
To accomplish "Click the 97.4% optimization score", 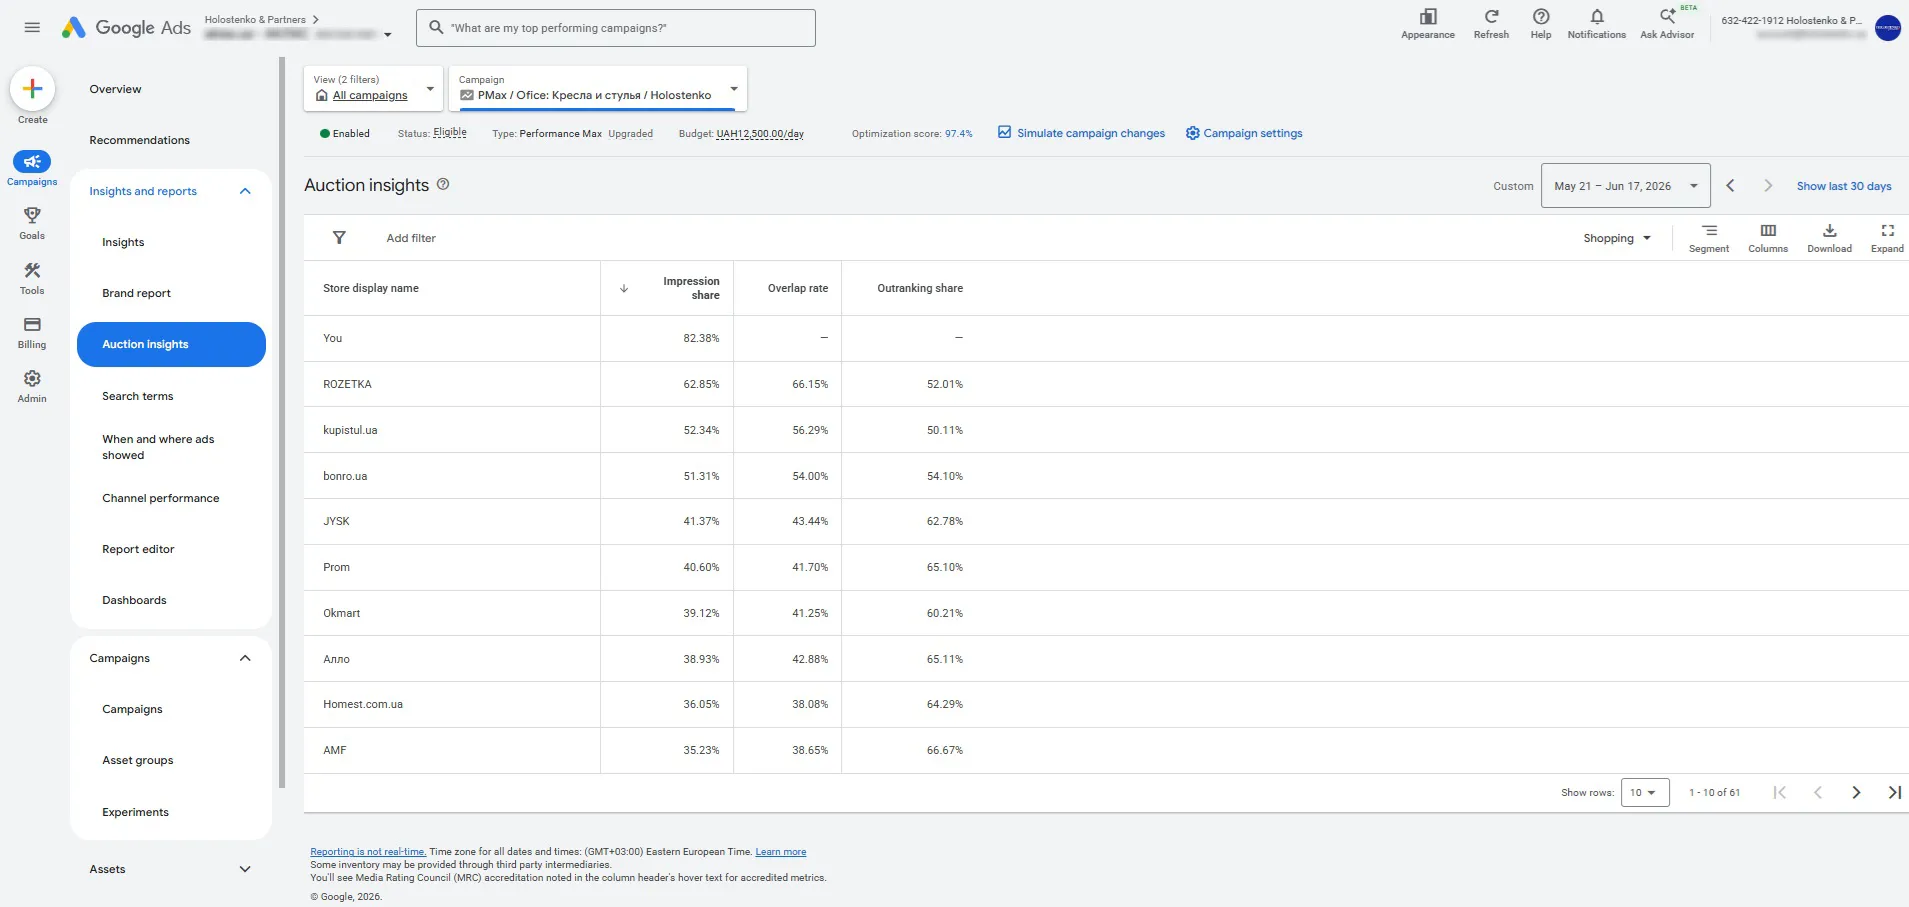I will [958, 133].
